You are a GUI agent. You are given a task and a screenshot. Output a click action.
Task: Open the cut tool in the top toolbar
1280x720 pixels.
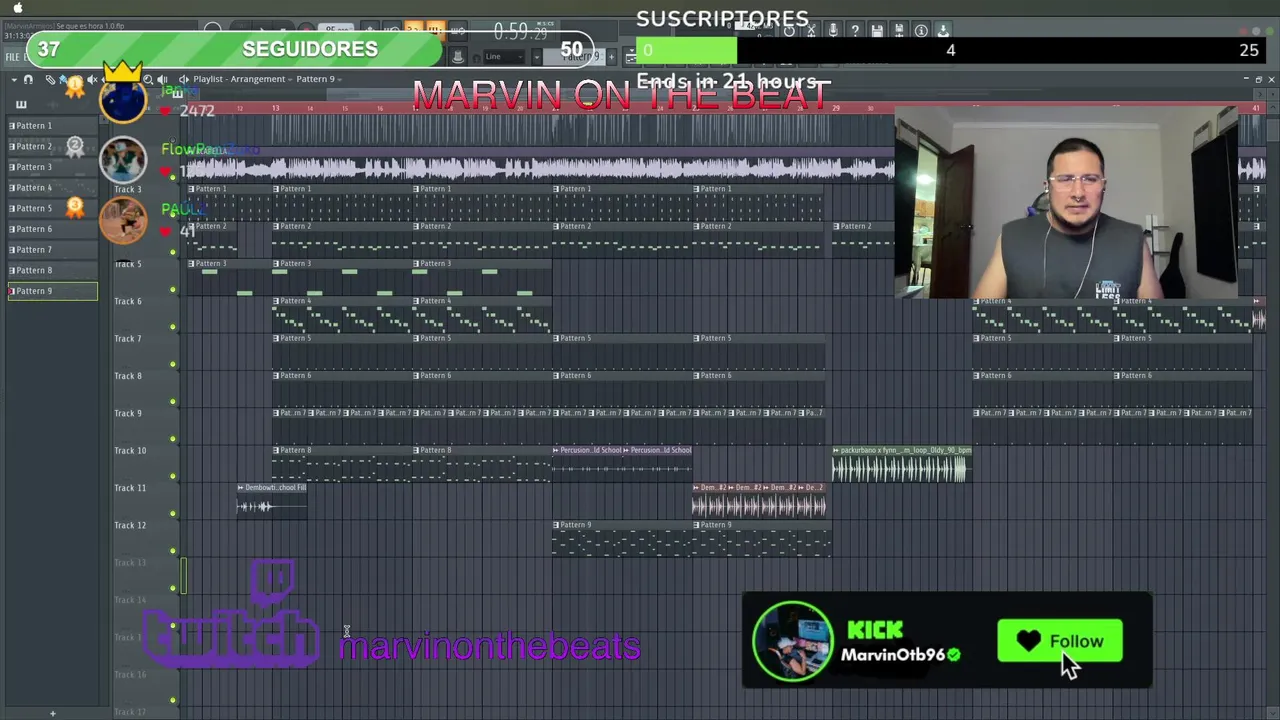click(811, 31)
